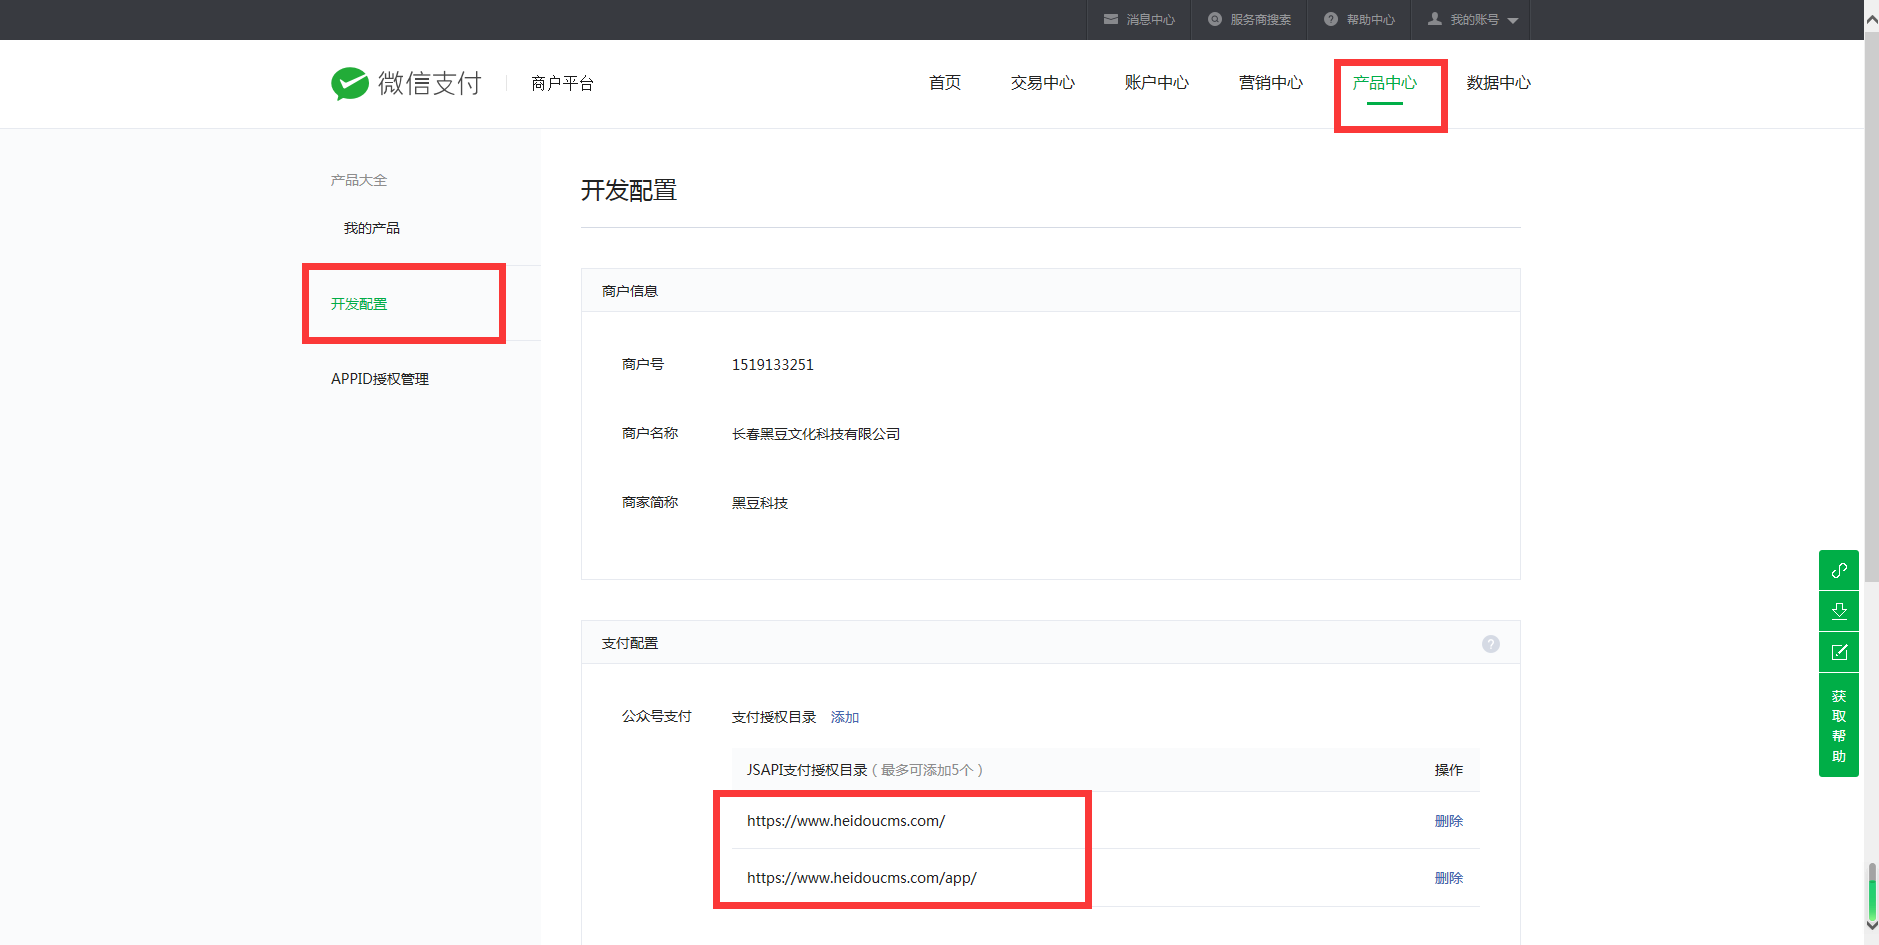The width and height of the screenshot is (1879, 945).
Task: Open APPID授权管理 in the sidebar
Action: point(380,379)
